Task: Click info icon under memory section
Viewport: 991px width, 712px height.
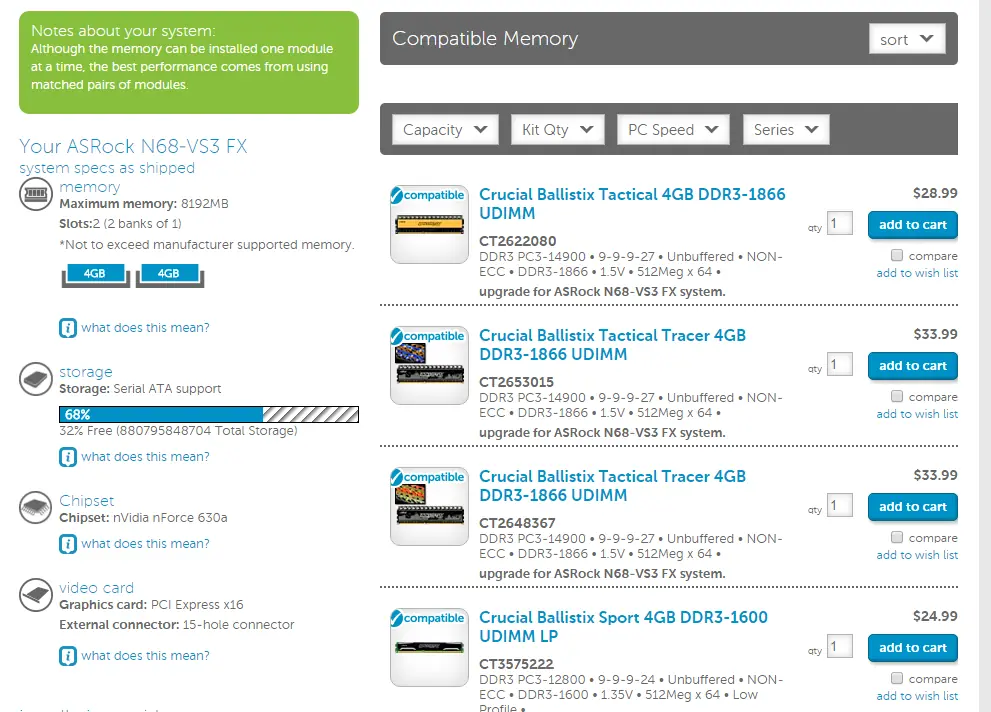Action: 68,328
